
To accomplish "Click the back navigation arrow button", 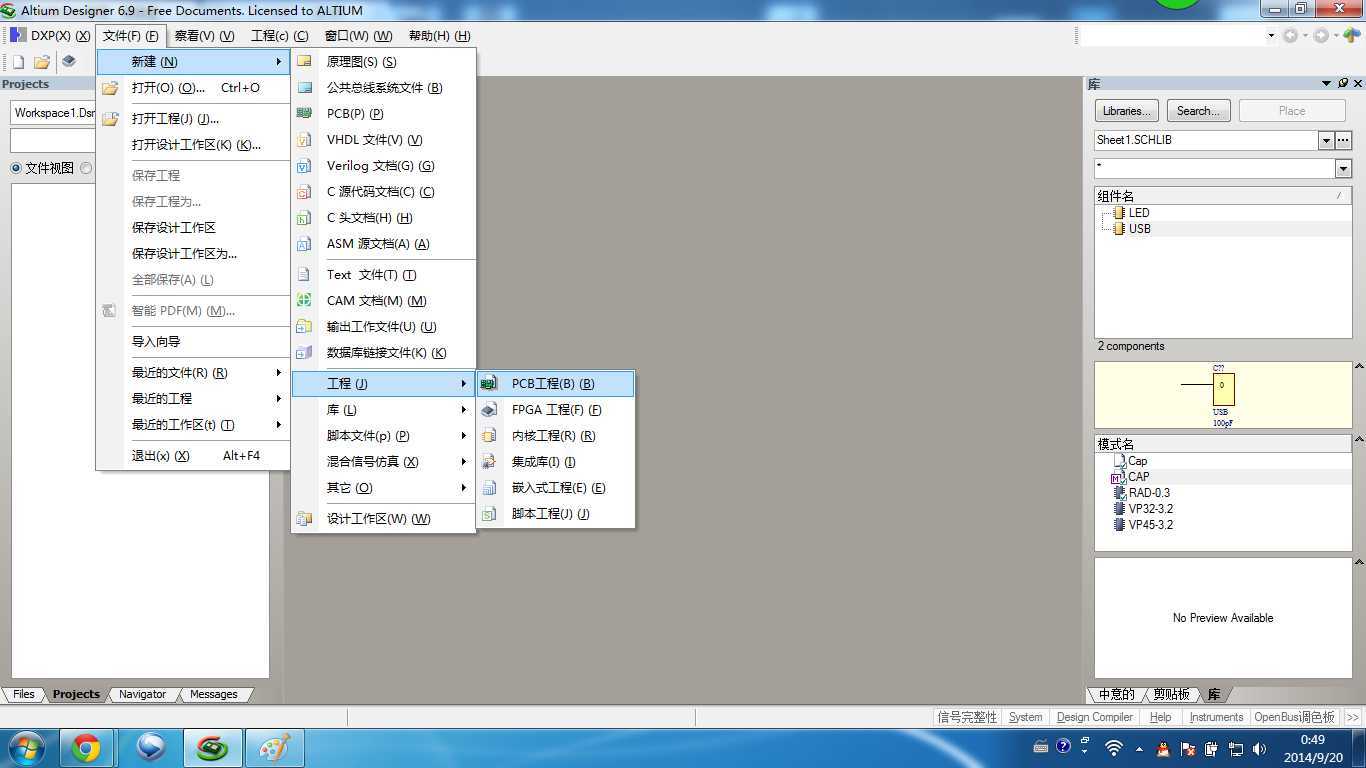I will pyautogui.click(x=1290, y=35).
